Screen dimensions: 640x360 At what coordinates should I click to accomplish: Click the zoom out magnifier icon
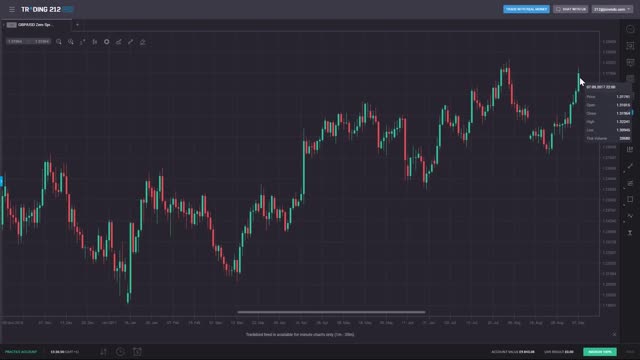(59, 42)
